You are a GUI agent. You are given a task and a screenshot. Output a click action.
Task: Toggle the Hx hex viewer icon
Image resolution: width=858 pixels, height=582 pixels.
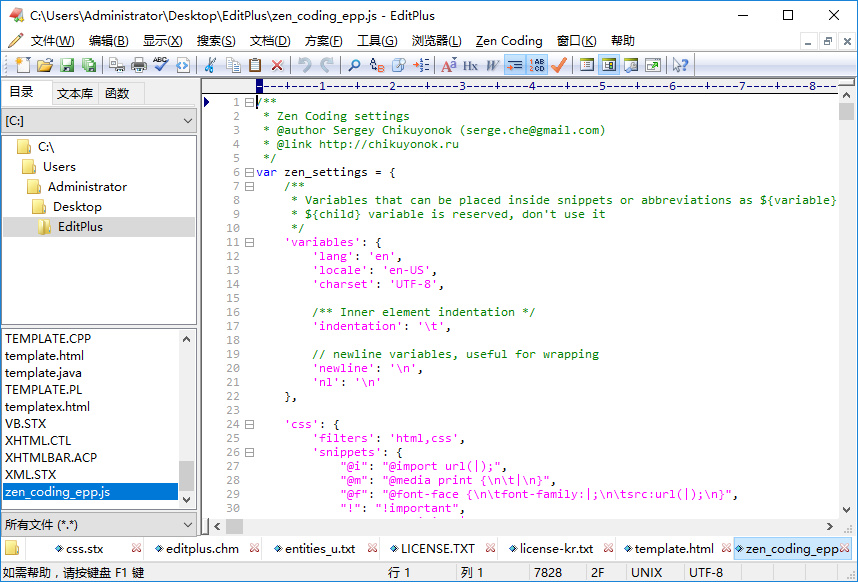(x=470, y=65)
